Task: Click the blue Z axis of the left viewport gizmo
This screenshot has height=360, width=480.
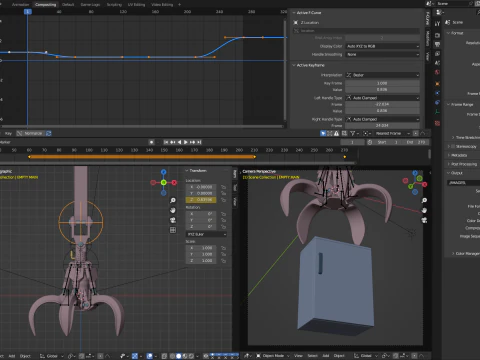Action: [x=163, y=172]
